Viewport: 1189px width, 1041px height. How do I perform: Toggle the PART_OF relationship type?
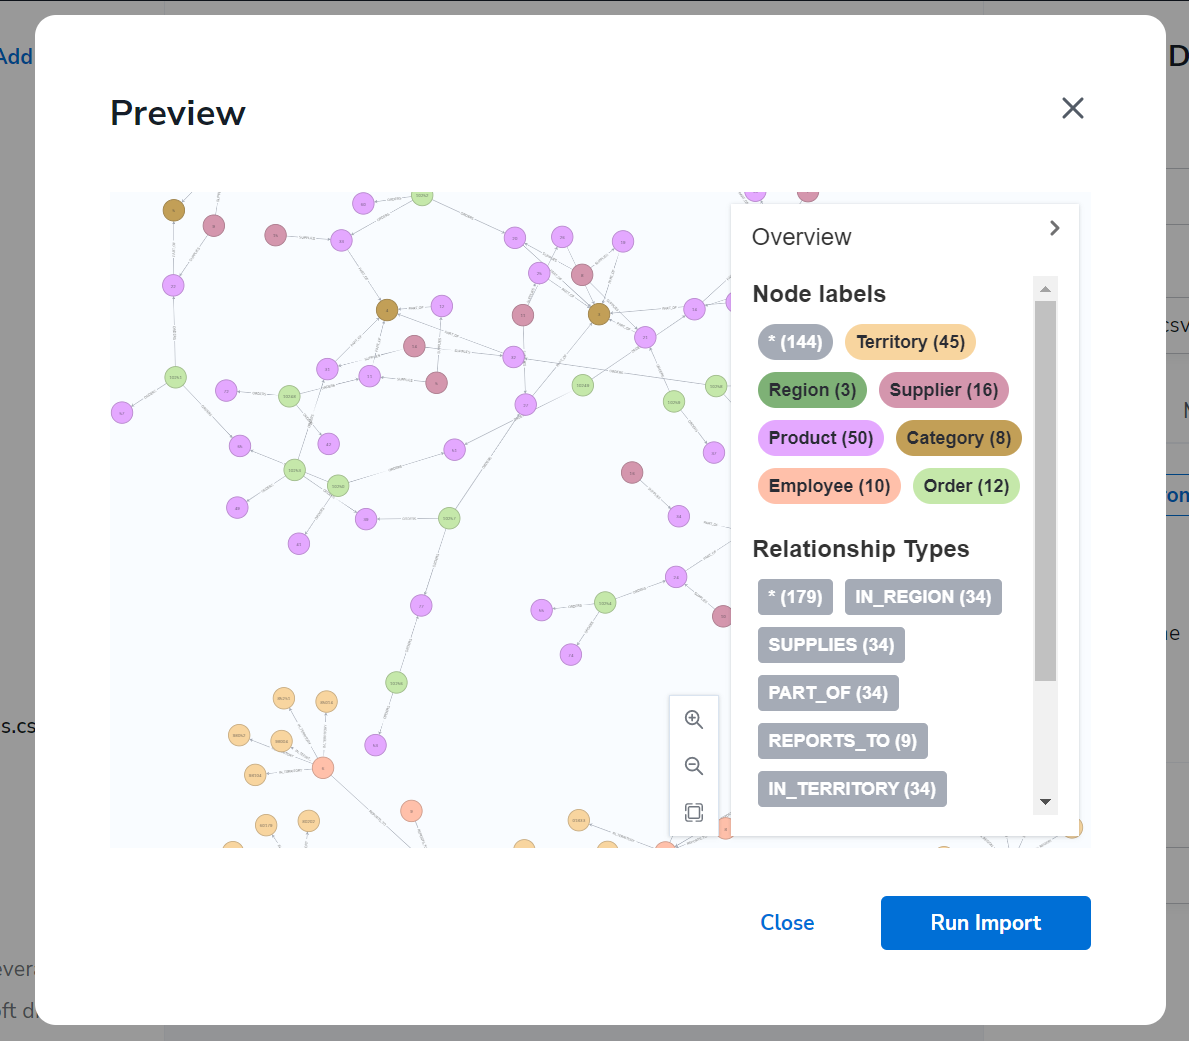828,693
